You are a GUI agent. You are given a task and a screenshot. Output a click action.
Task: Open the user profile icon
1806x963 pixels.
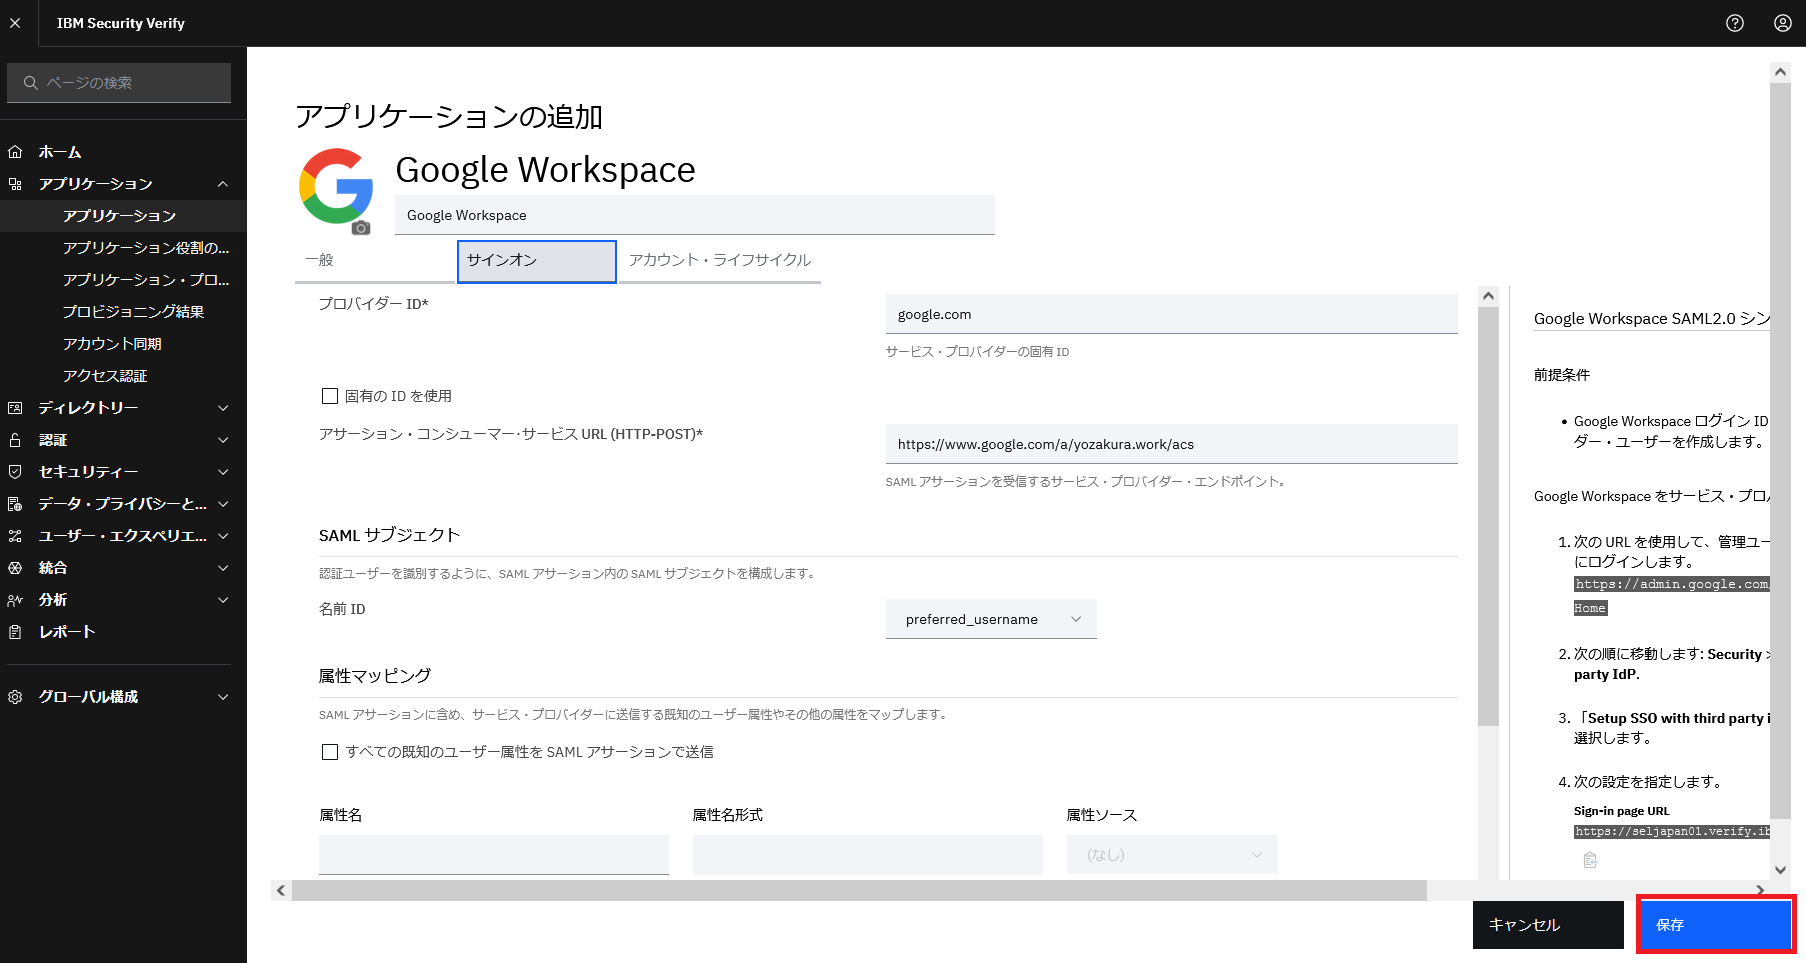[1783, 23]
